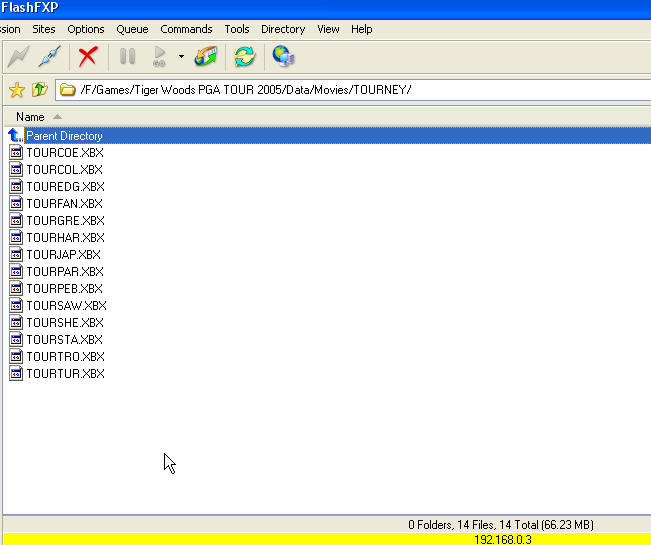
Task: Click the file icon next to TOURTRO.XBX
Action: (x=16, y=357)
